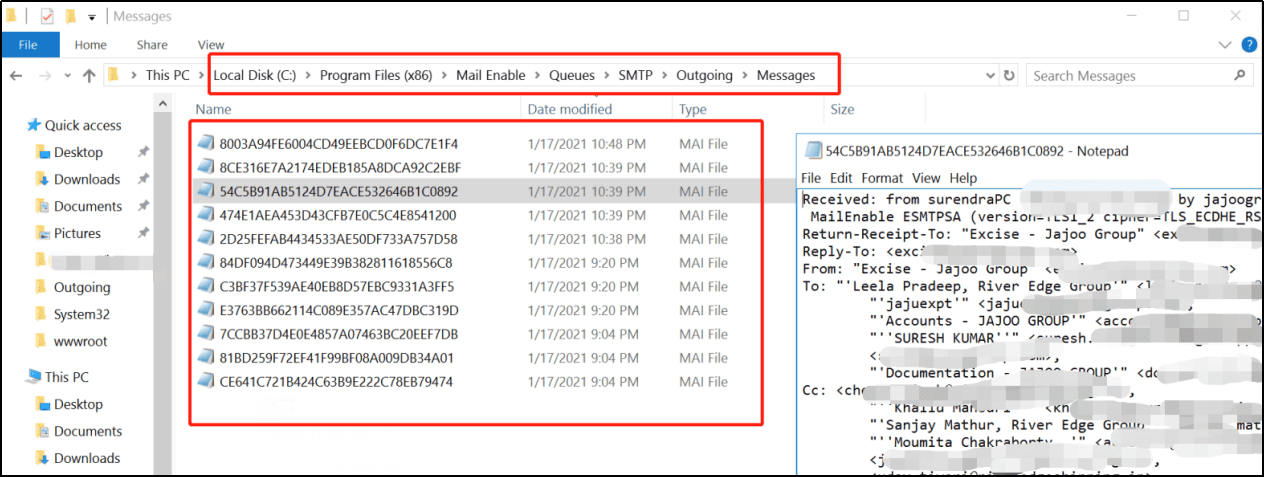Click SMTP breadcrumb in address bar

635,75
